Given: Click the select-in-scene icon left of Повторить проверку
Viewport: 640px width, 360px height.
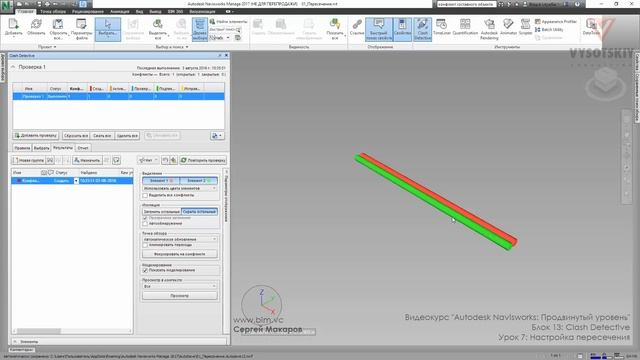Looking at the screenshot, I should click(x=173, y=160).
